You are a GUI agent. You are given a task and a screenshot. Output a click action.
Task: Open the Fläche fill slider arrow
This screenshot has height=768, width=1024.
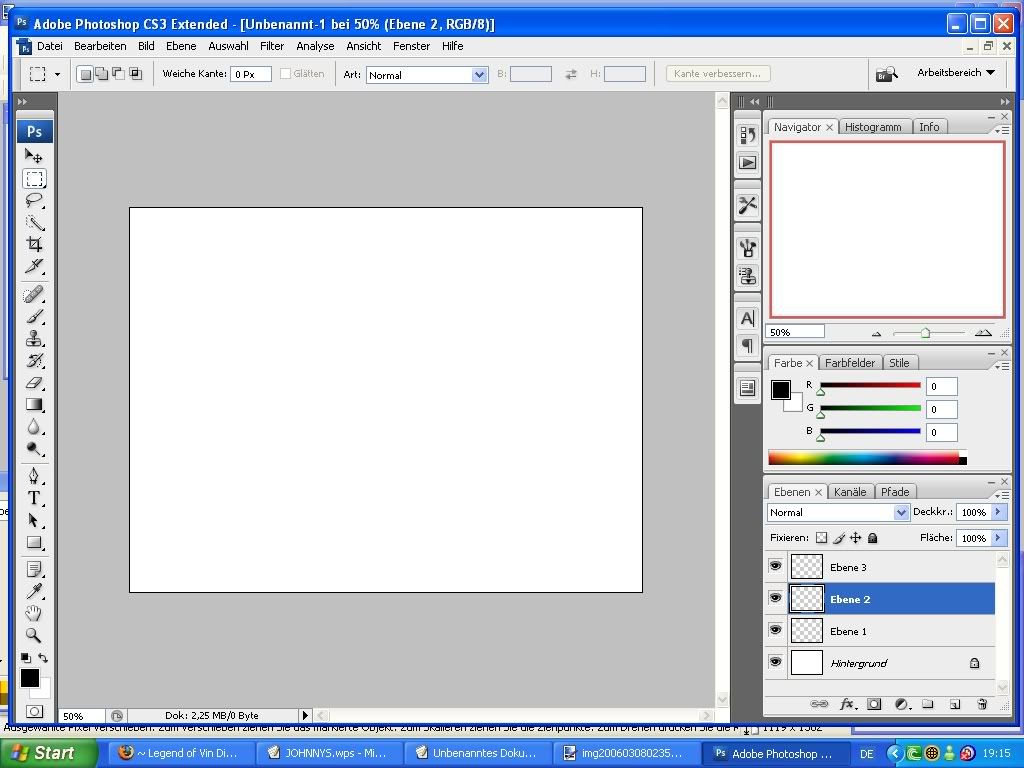click(999, 538)
